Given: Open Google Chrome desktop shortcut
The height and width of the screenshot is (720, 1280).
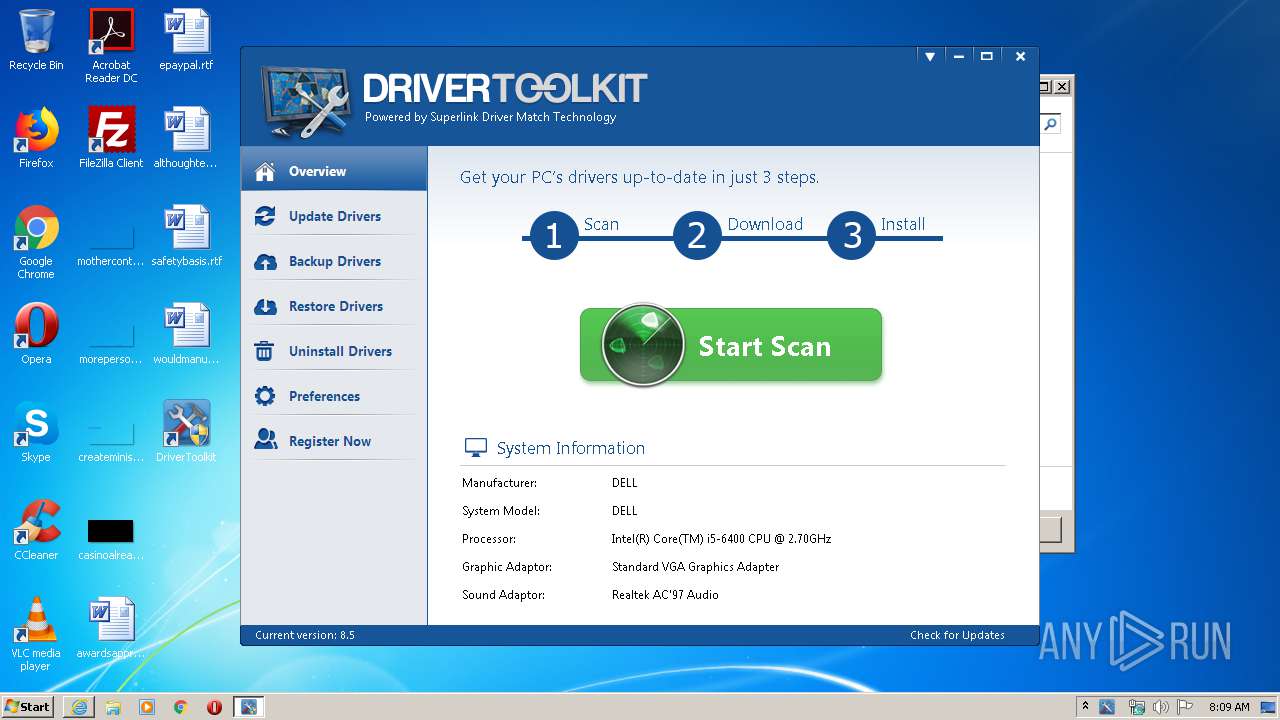Looking at the screenshot, I should coord(36,242).
